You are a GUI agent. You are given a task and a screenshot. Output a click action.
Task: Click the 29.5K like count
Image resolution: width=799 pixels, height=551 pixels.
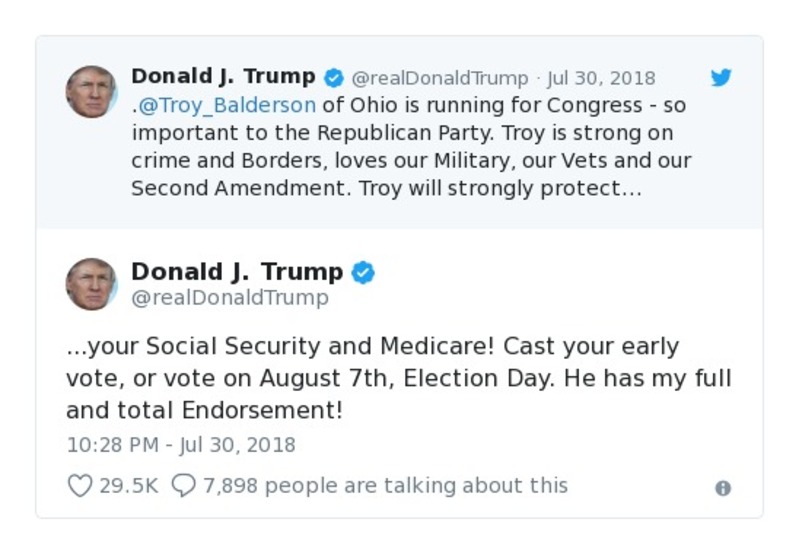click(128, 486)
